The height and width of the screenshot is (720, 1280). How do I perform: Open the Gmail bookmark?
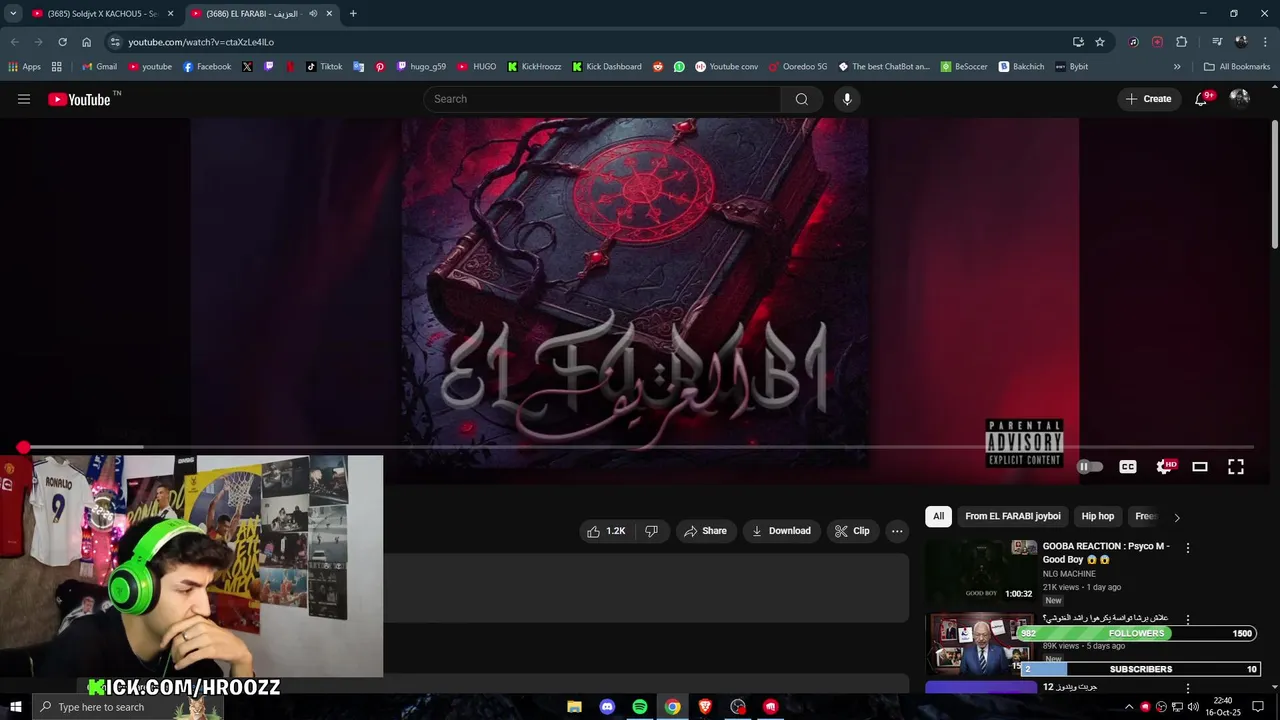tap(99, 67)
